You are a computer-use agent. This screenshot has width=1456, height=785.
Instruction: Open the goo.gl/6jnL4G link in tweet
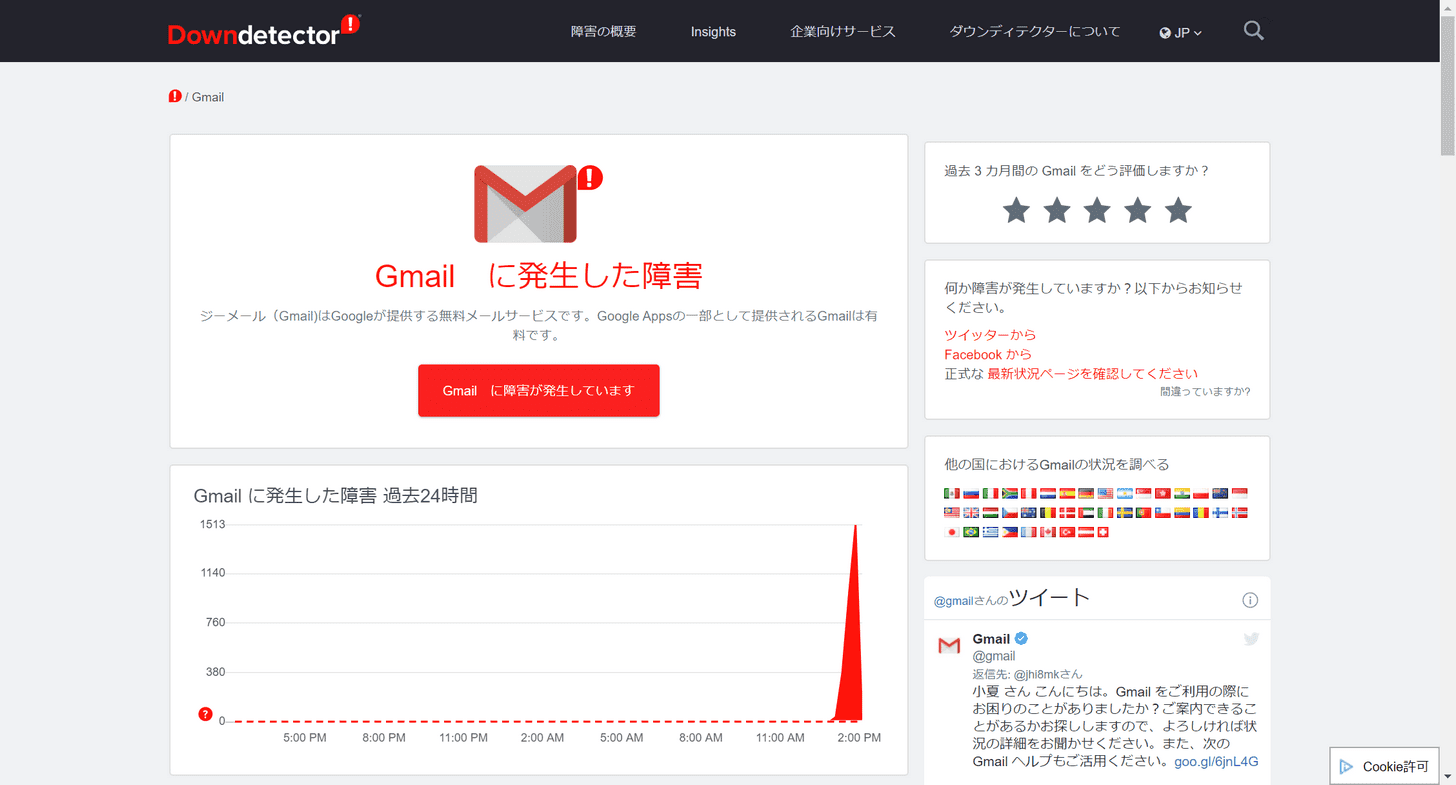[1216, 761]
